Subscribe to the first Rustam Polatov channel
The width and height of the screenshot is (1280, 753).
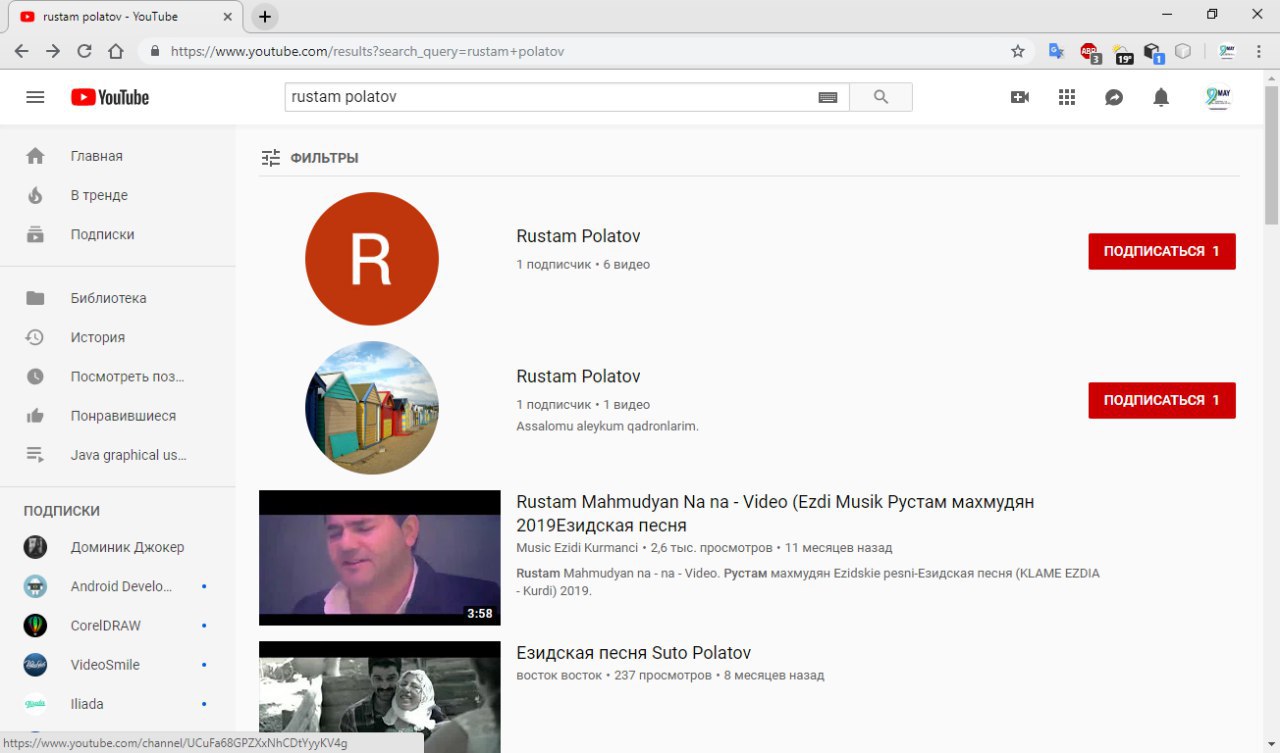tap(1162, 251)
